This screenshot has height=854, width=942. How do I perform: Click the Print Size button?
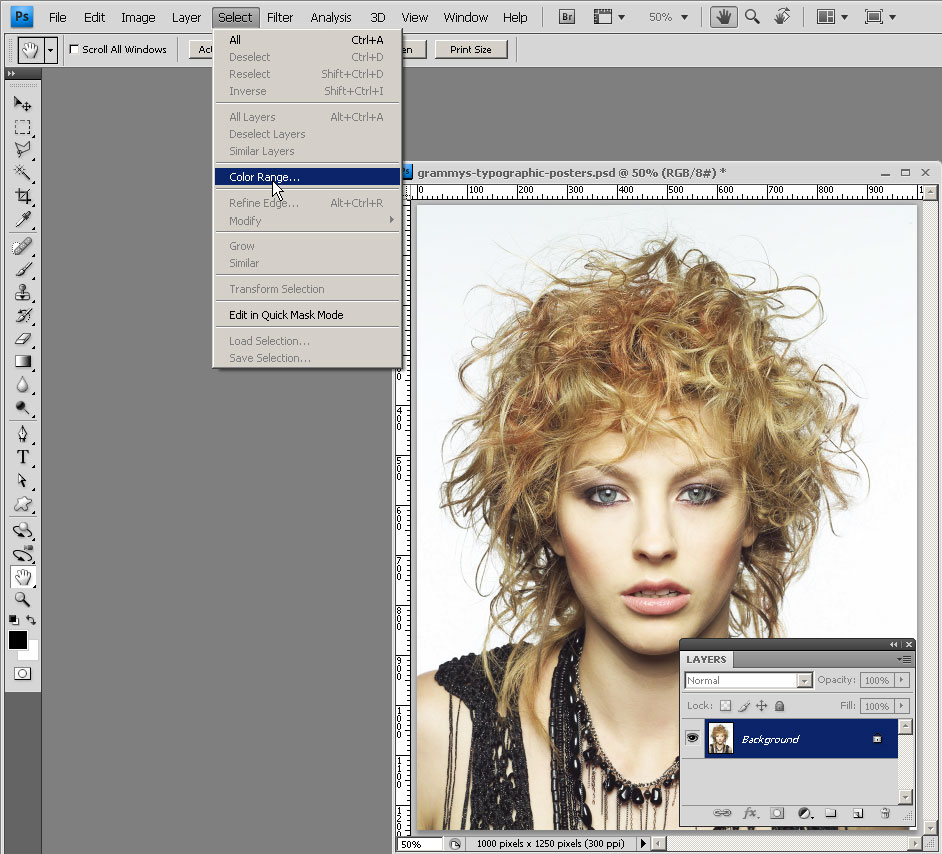[470, 49]
